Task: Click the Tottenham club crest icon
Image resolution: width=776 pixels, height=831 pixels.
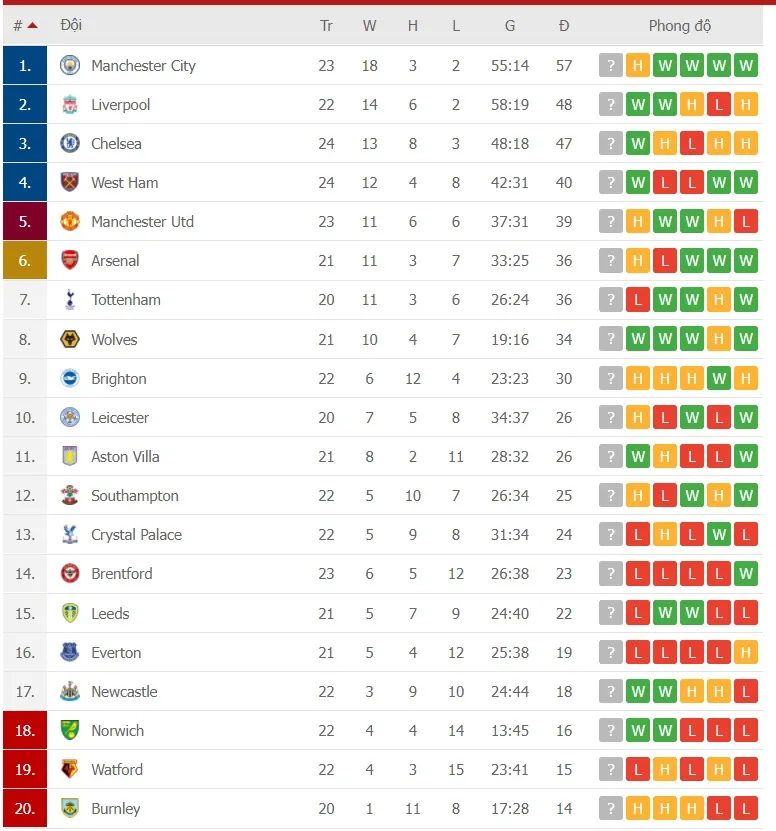Action: [x=69, y=300]
